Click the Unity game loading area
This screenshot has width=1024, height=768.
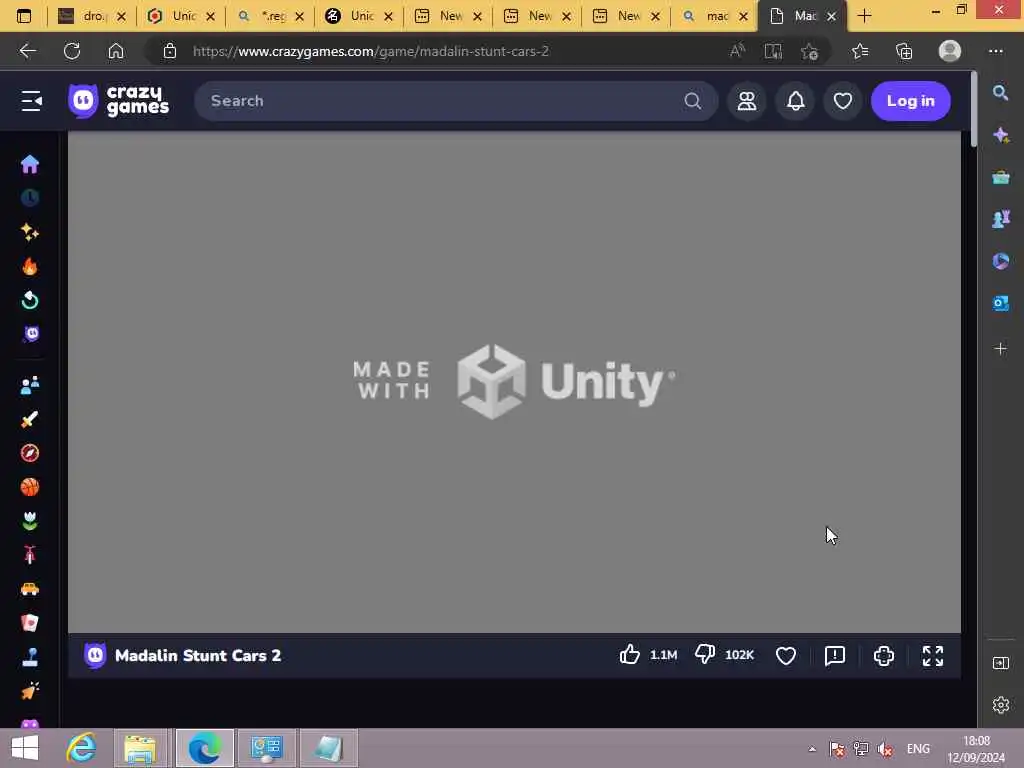click(514, 381)
